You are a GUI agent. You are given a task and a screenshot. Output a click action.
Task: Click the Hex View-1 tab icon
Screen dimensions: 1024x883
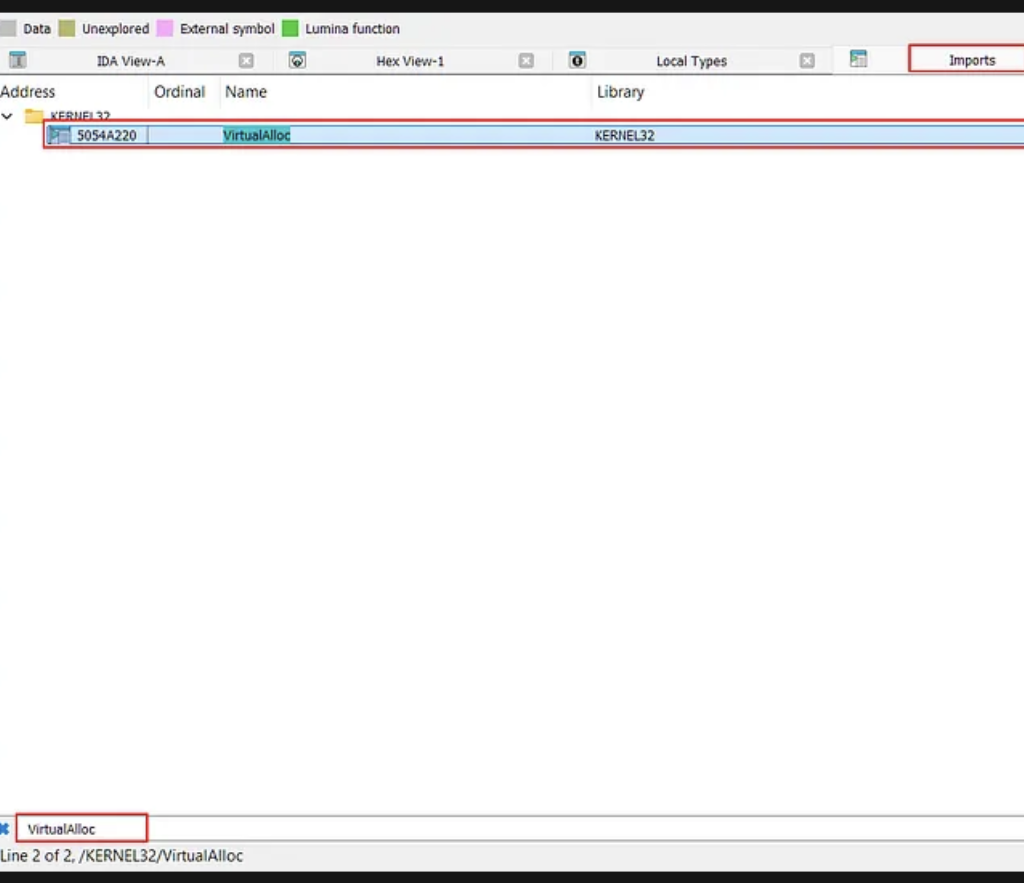pyautogui.click(x=297, y=60)
